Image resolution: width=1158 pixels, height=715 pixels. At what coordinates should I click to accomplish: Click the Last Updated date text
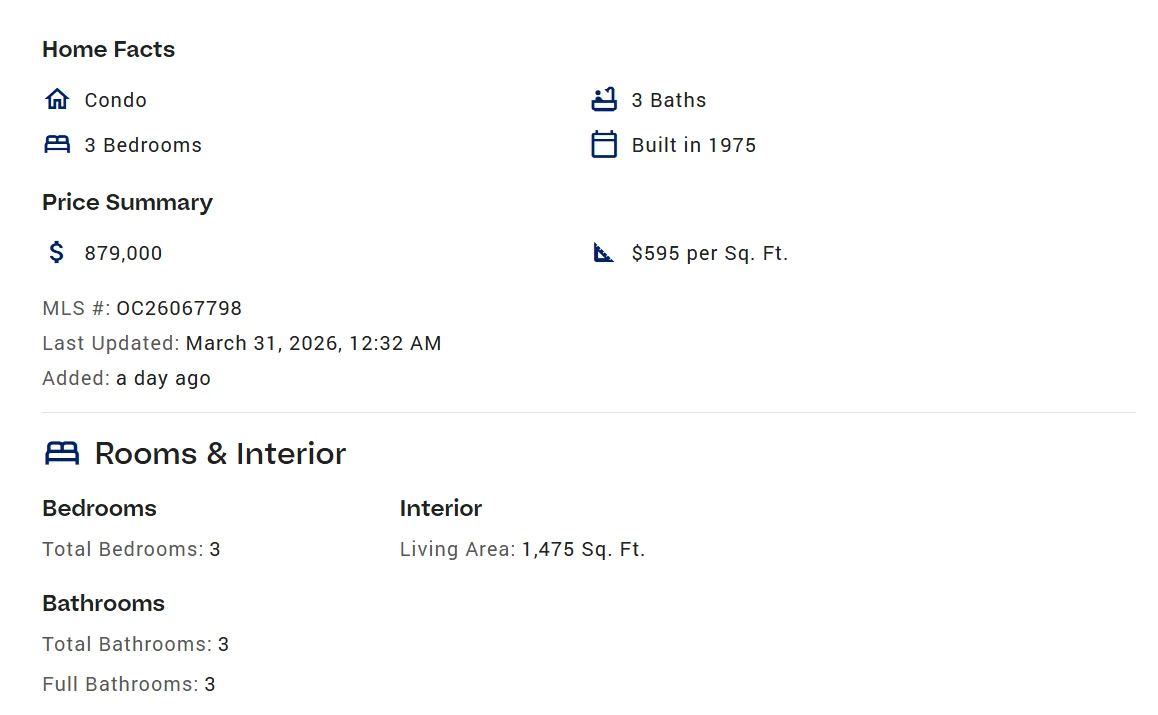313,343
